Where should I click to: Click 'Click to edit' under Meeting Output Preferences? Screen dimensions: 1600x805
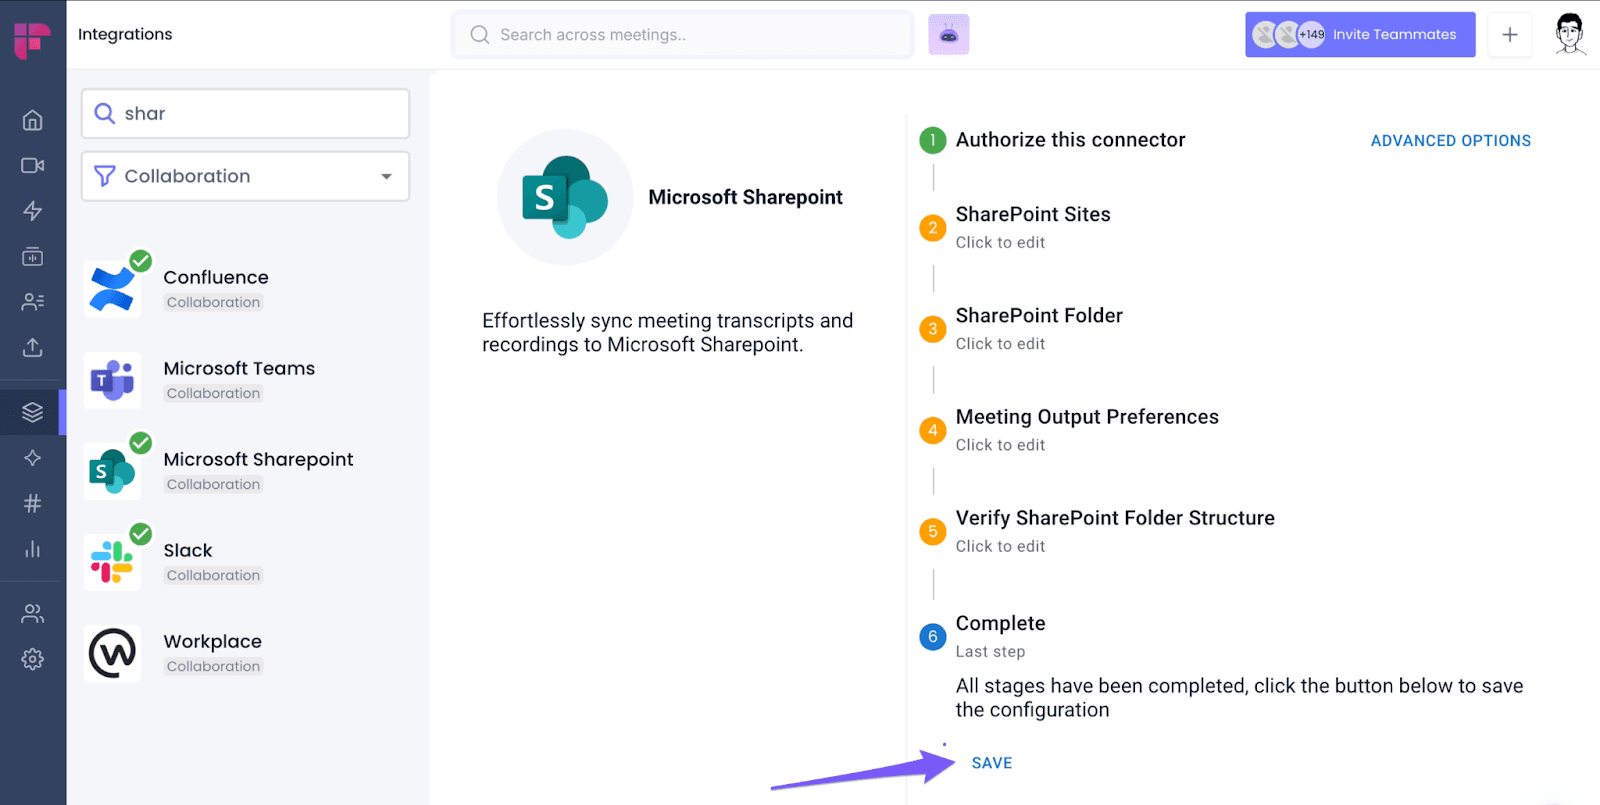1000,445
